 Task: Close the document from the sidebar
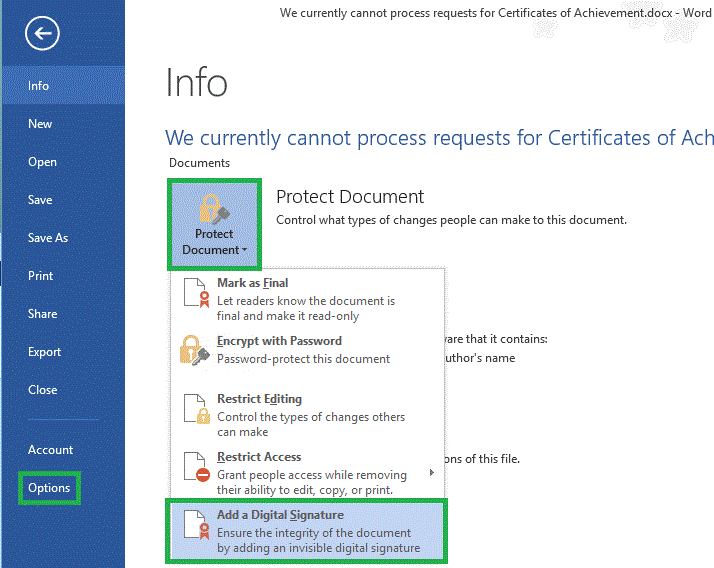pyautogui.click(x=43, y=390)
